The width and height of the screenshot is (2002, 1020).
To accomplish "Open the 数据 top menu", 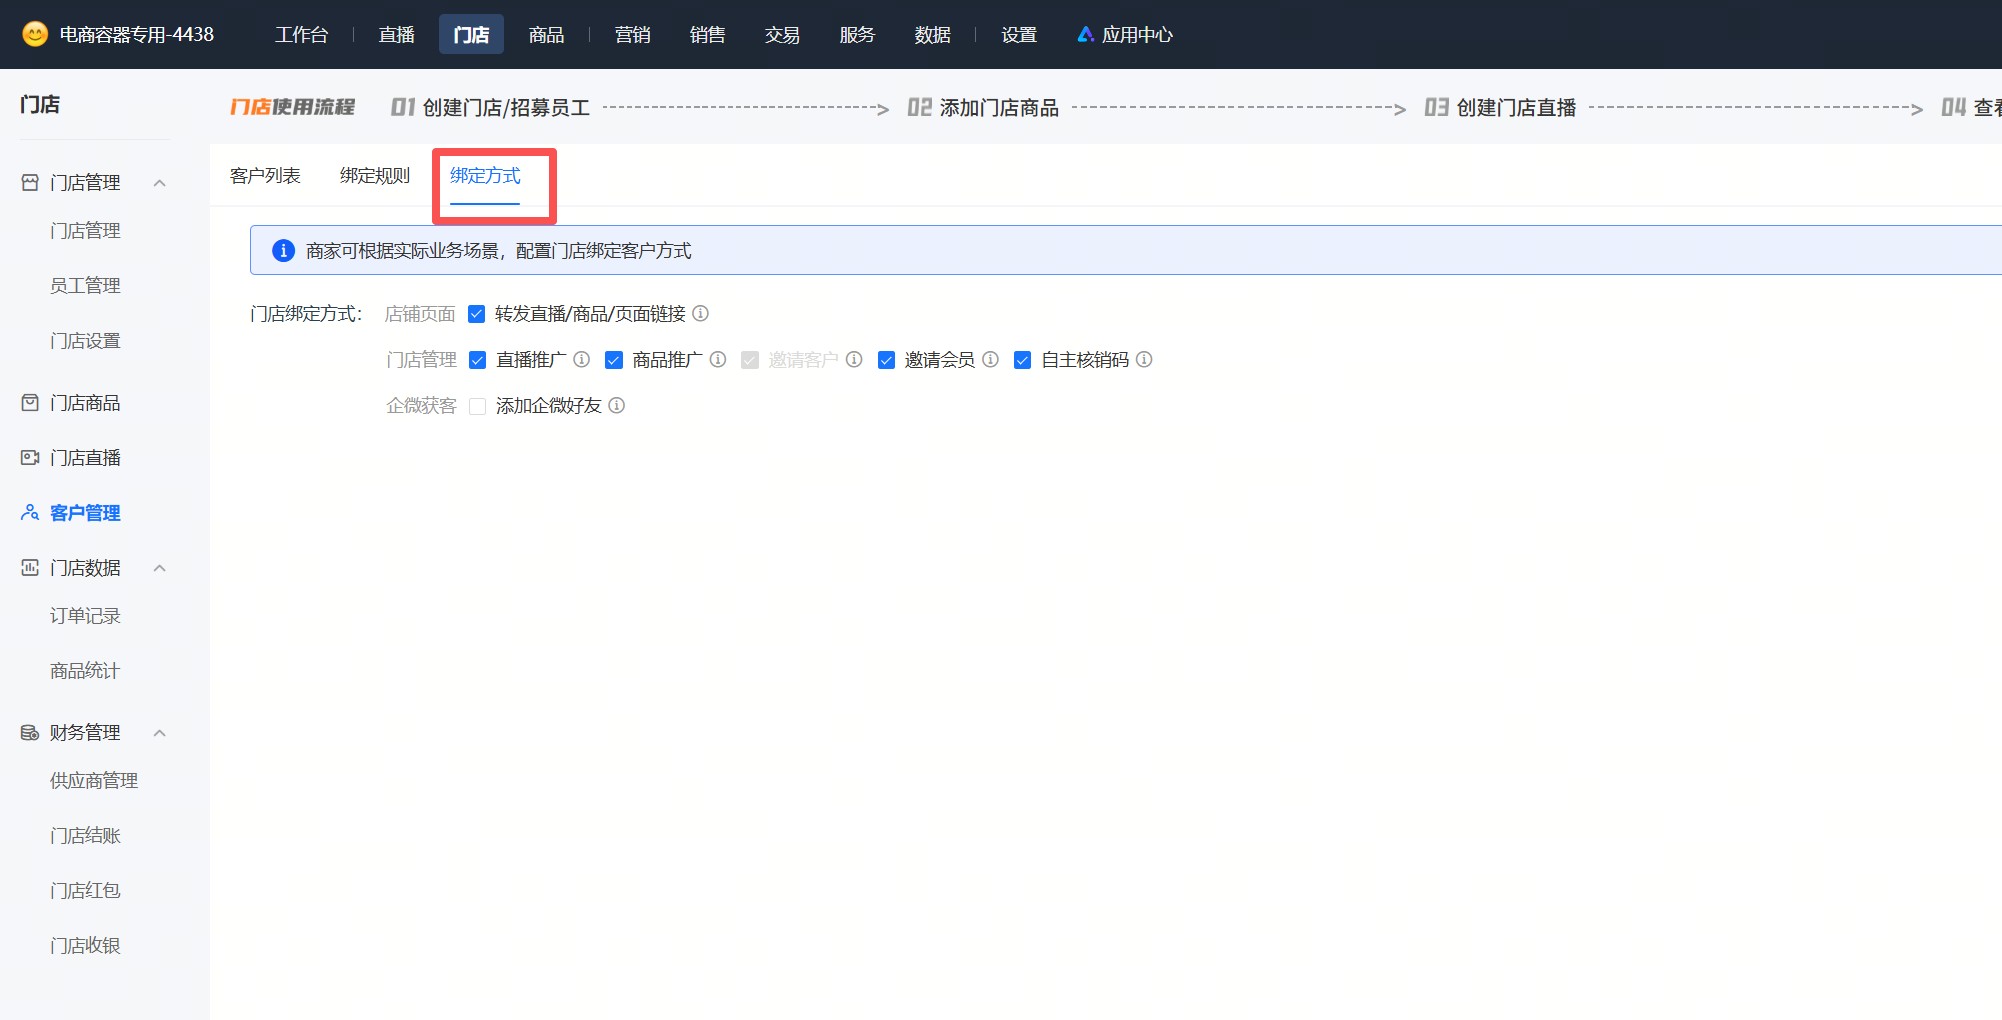I will click(933, 35).
